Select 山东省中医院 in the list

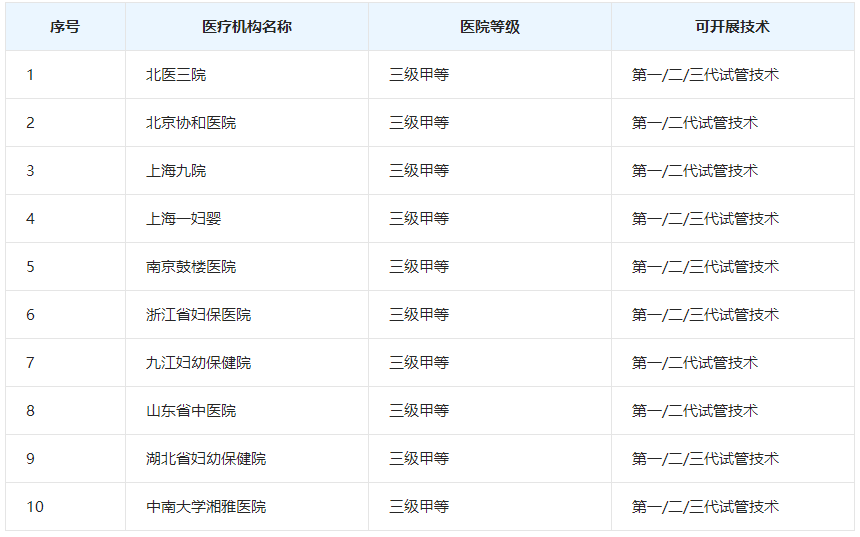[191, 411]
